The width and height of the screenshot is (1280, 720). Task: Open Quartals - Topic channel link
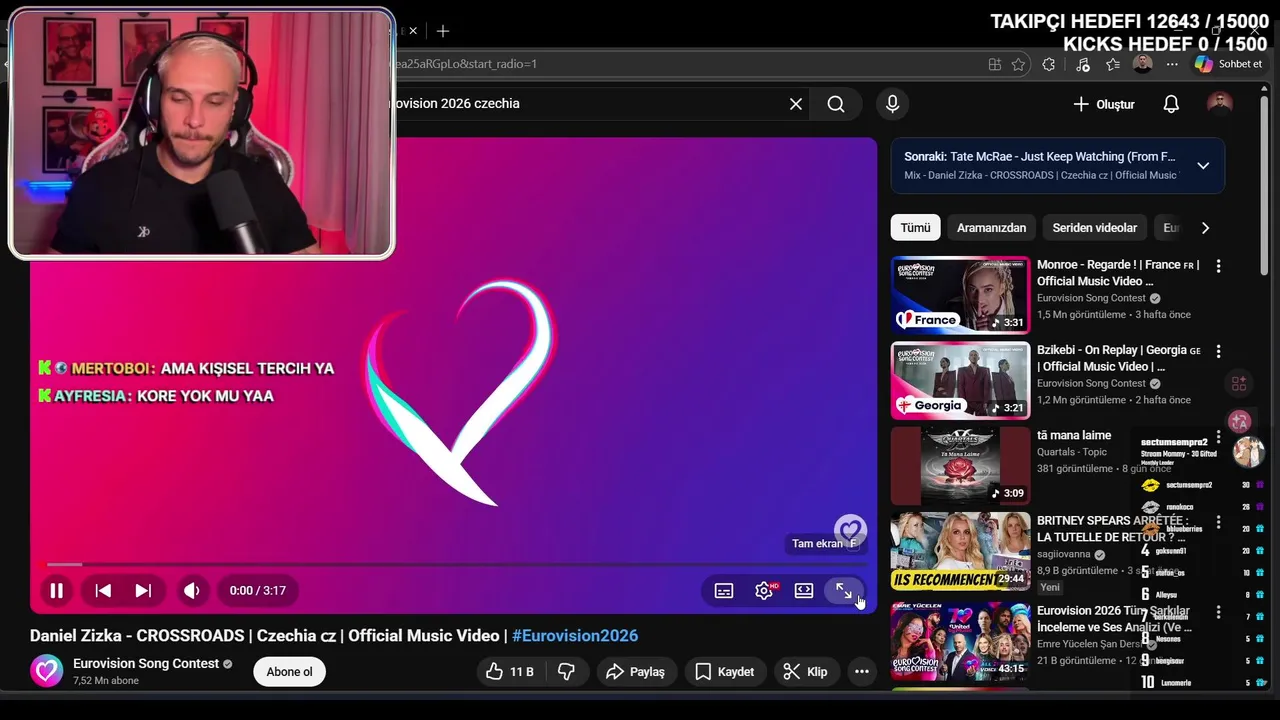pos(1073,452)
